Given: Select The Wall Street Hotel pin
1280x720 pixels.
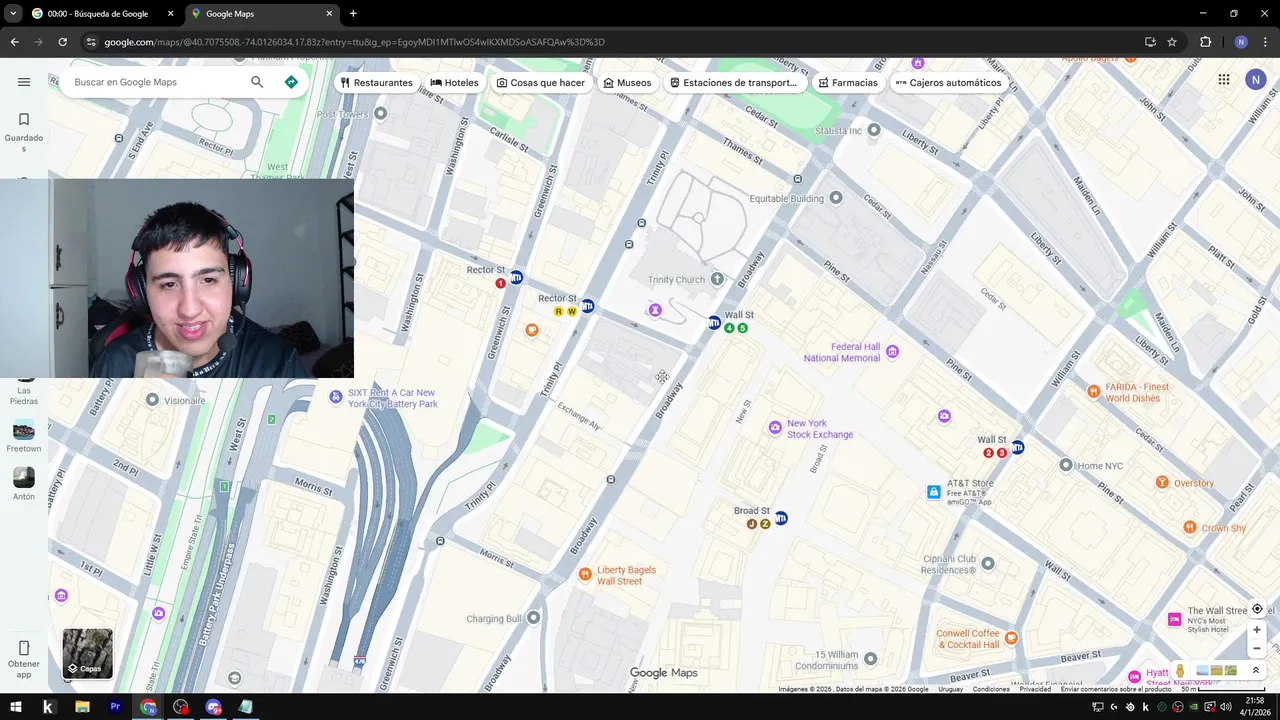Looking at the screenshot, I should click(x=1175, y=619).
